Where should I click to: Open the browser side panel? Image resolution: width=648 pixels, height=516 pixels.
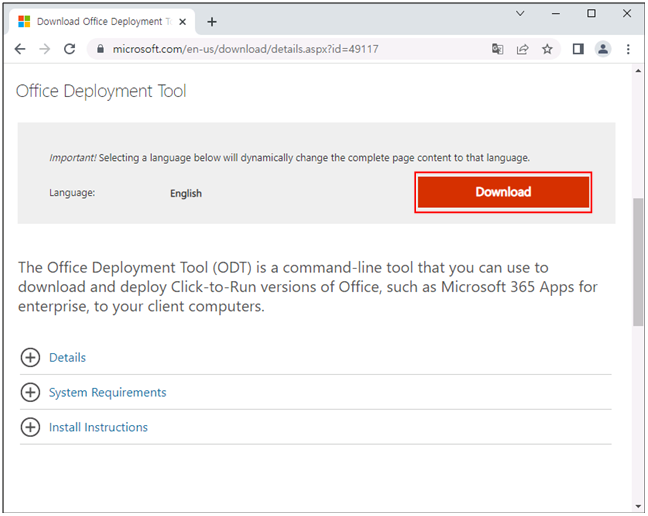578,49
